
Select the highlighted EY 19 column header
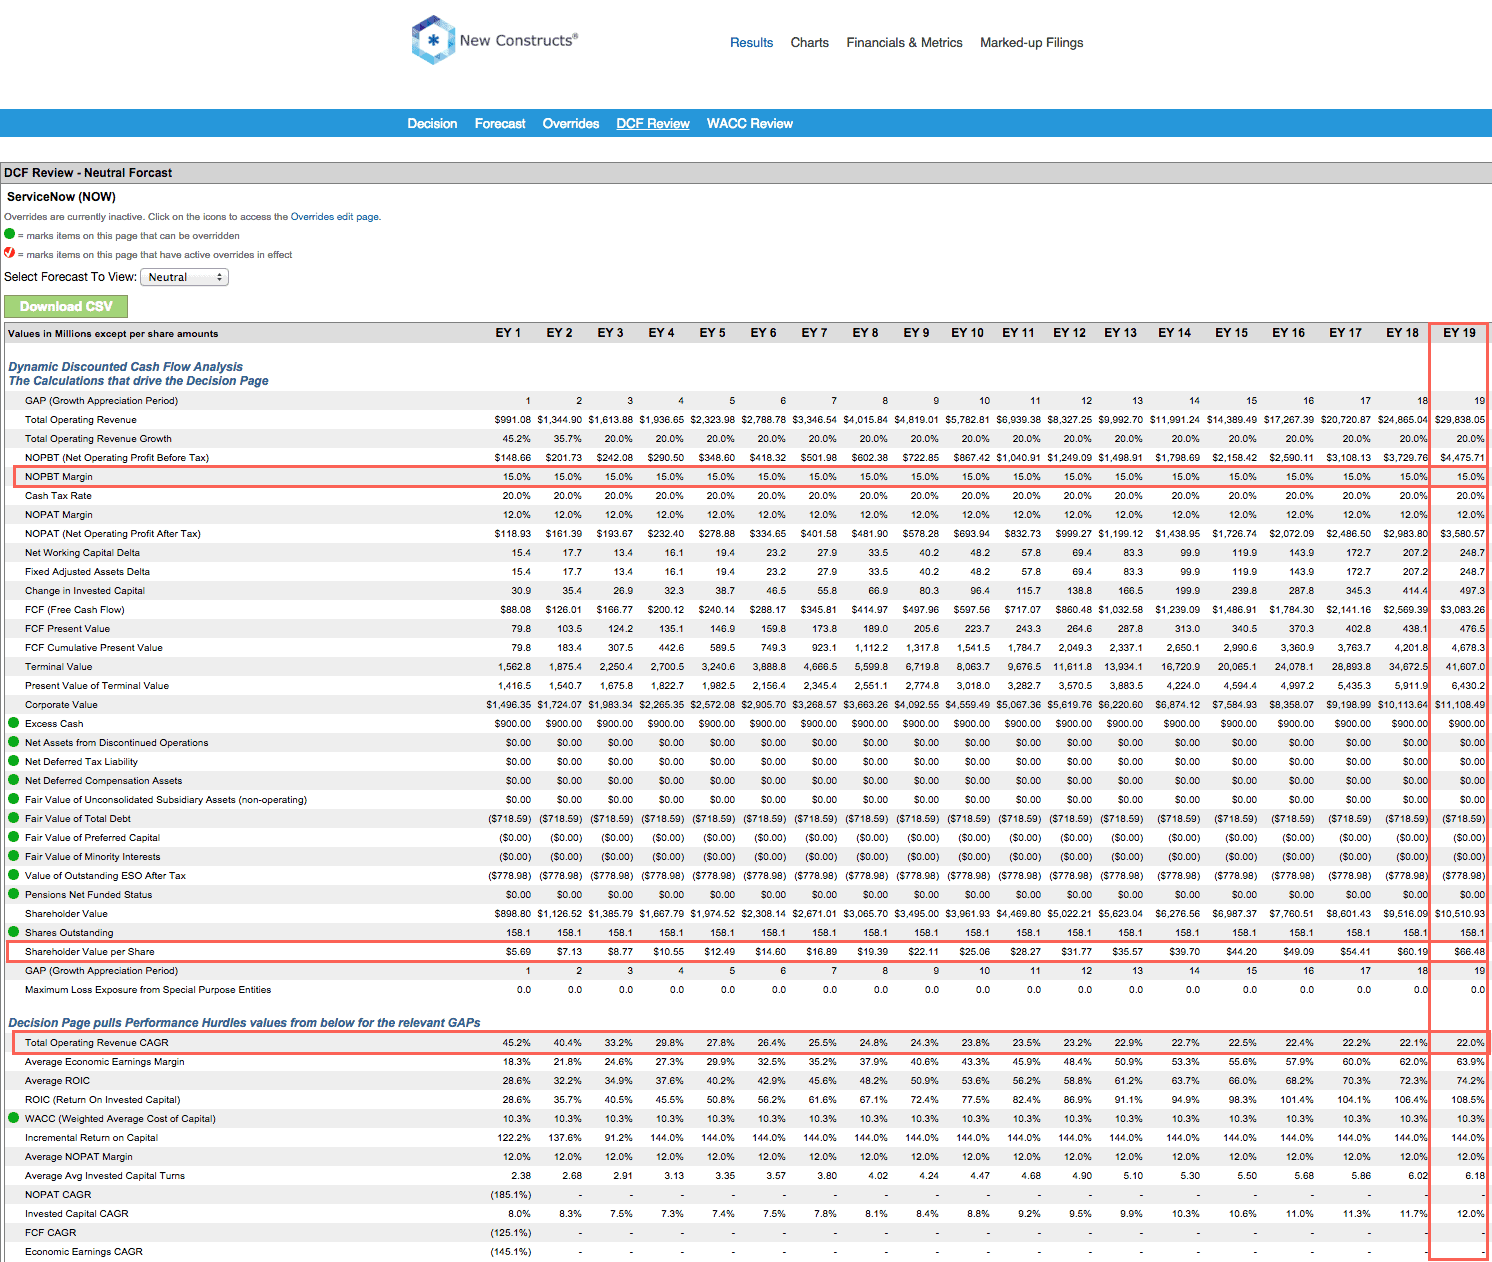coord(1457,333)
